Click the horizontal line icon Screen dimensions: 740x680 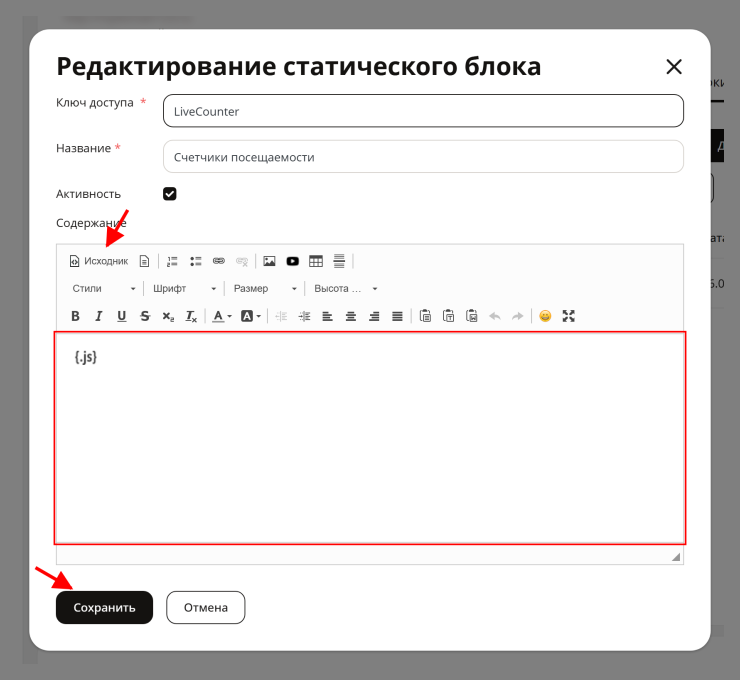click(x=339, y=261)
